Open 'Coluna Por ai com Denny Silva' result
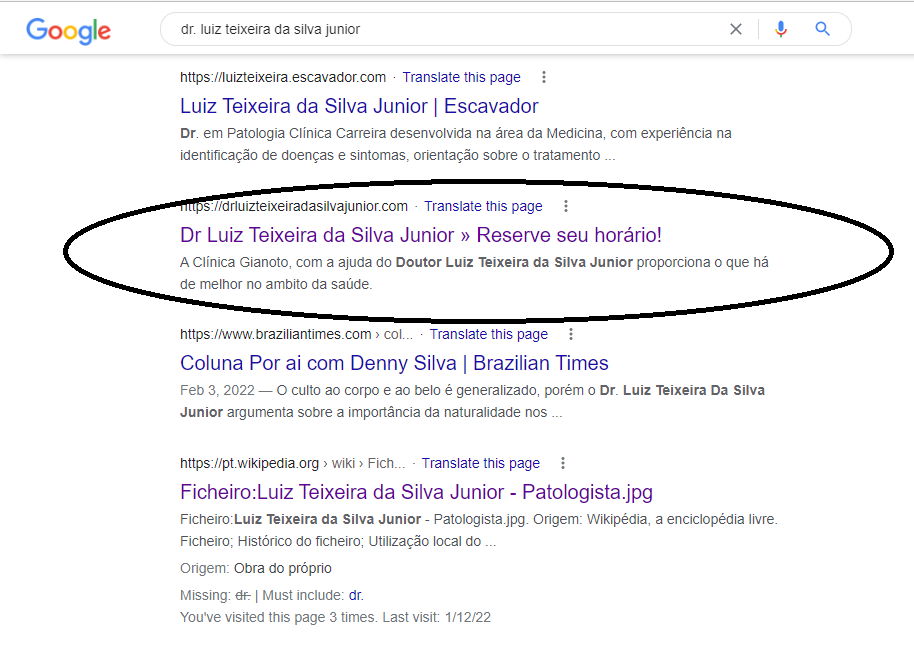The height and width of the screenshot is (653, 914). 394,363
